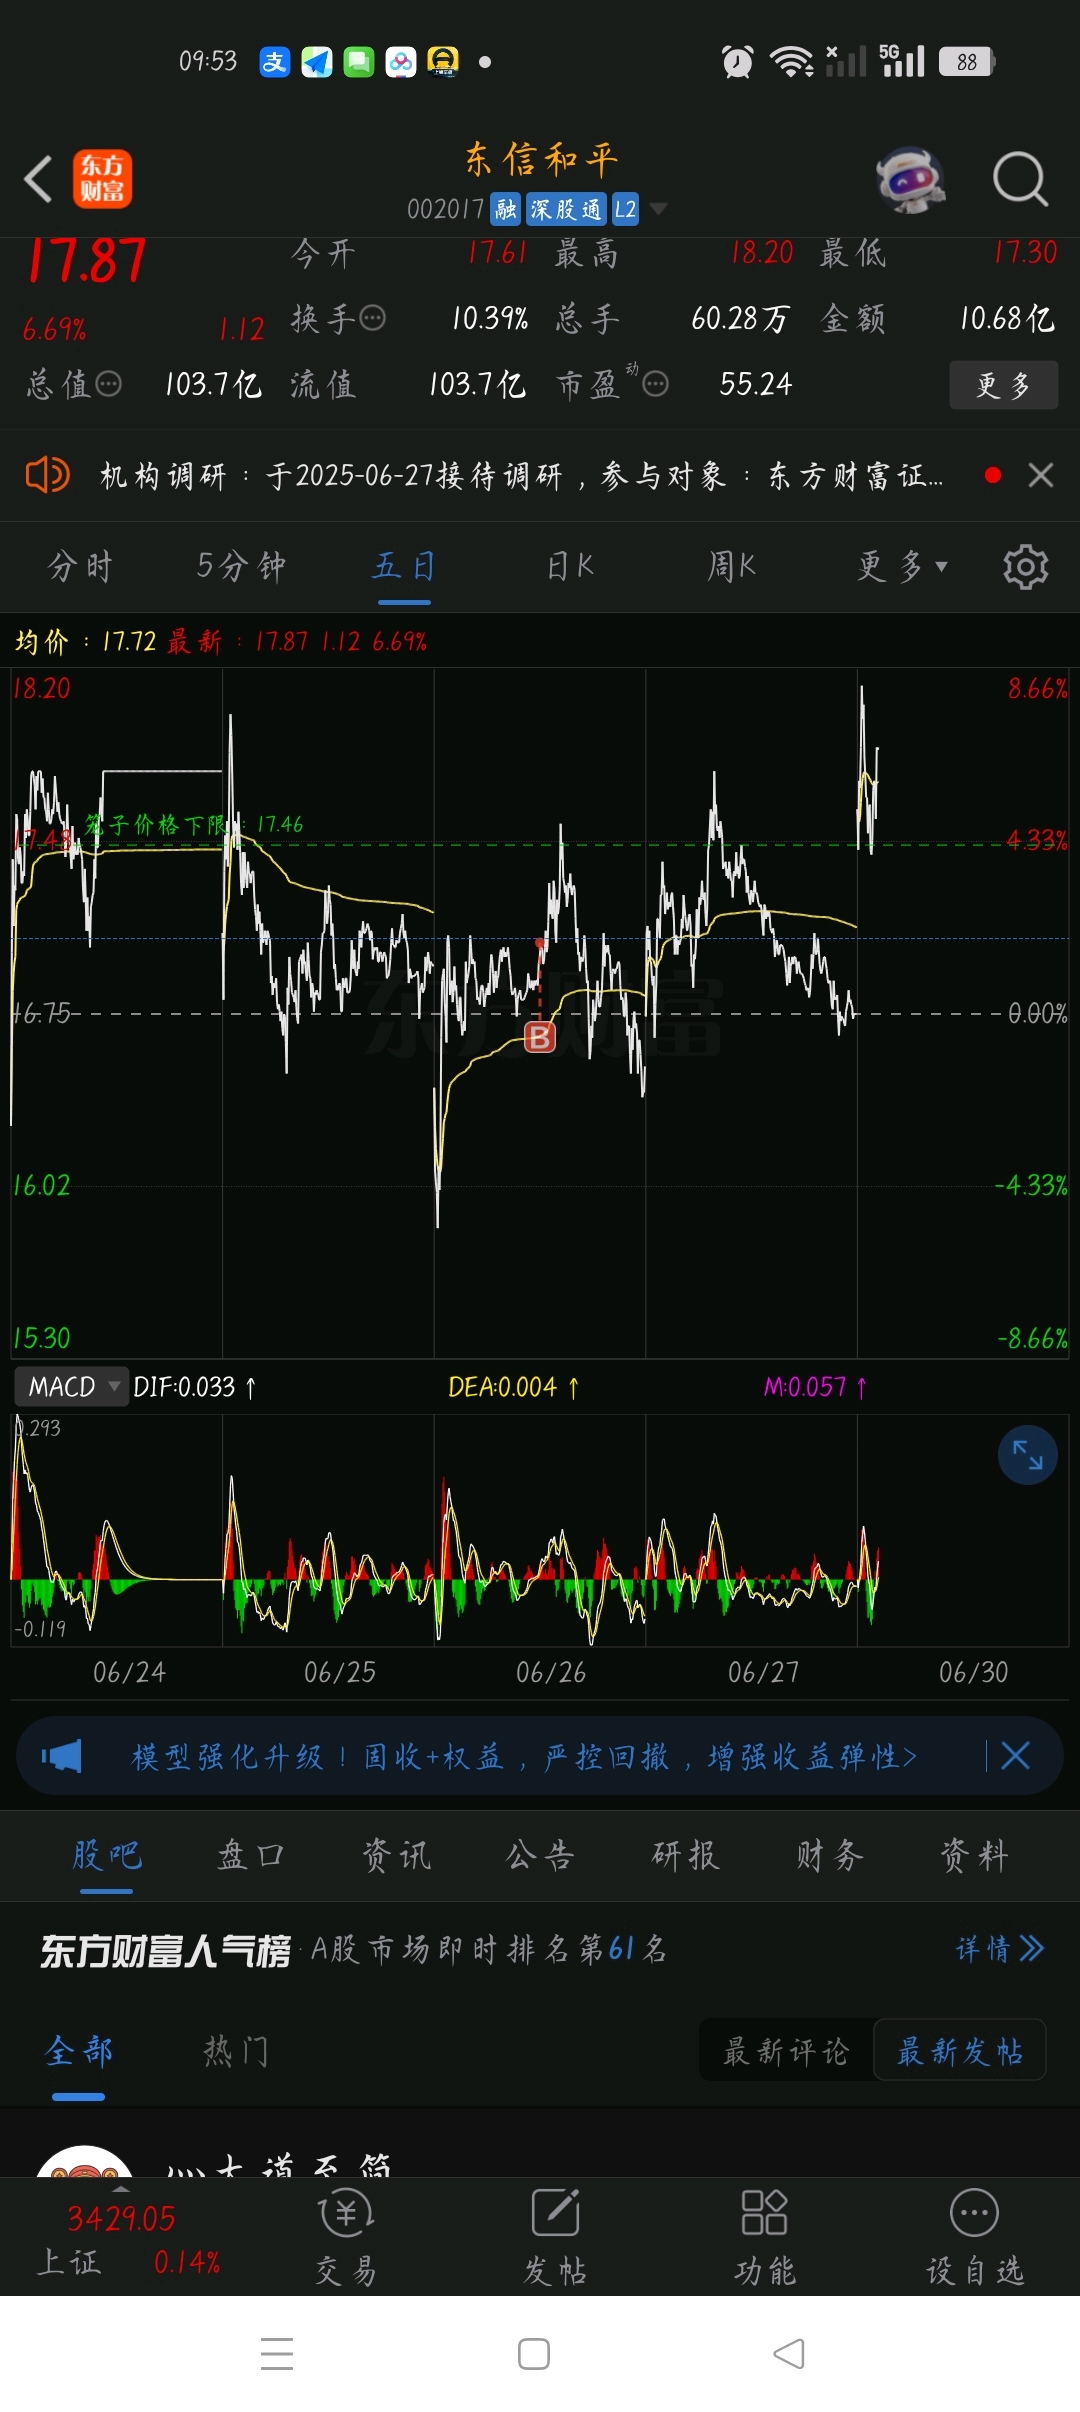Screen dimensions: 1080x2412
Task: Switch to 分时 chart tab
Action: click(x=80, y=567)
